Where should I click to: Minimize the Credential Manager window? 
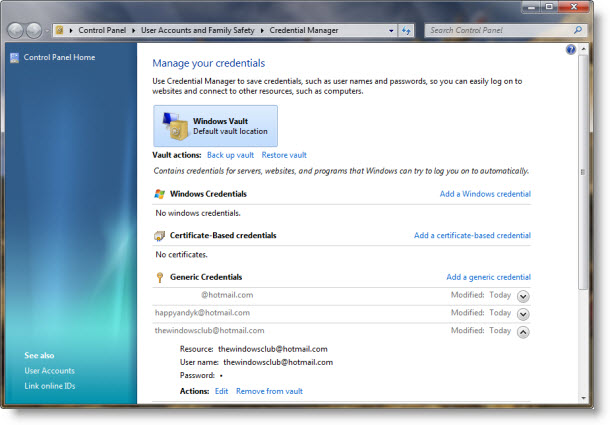coord(531,7)
